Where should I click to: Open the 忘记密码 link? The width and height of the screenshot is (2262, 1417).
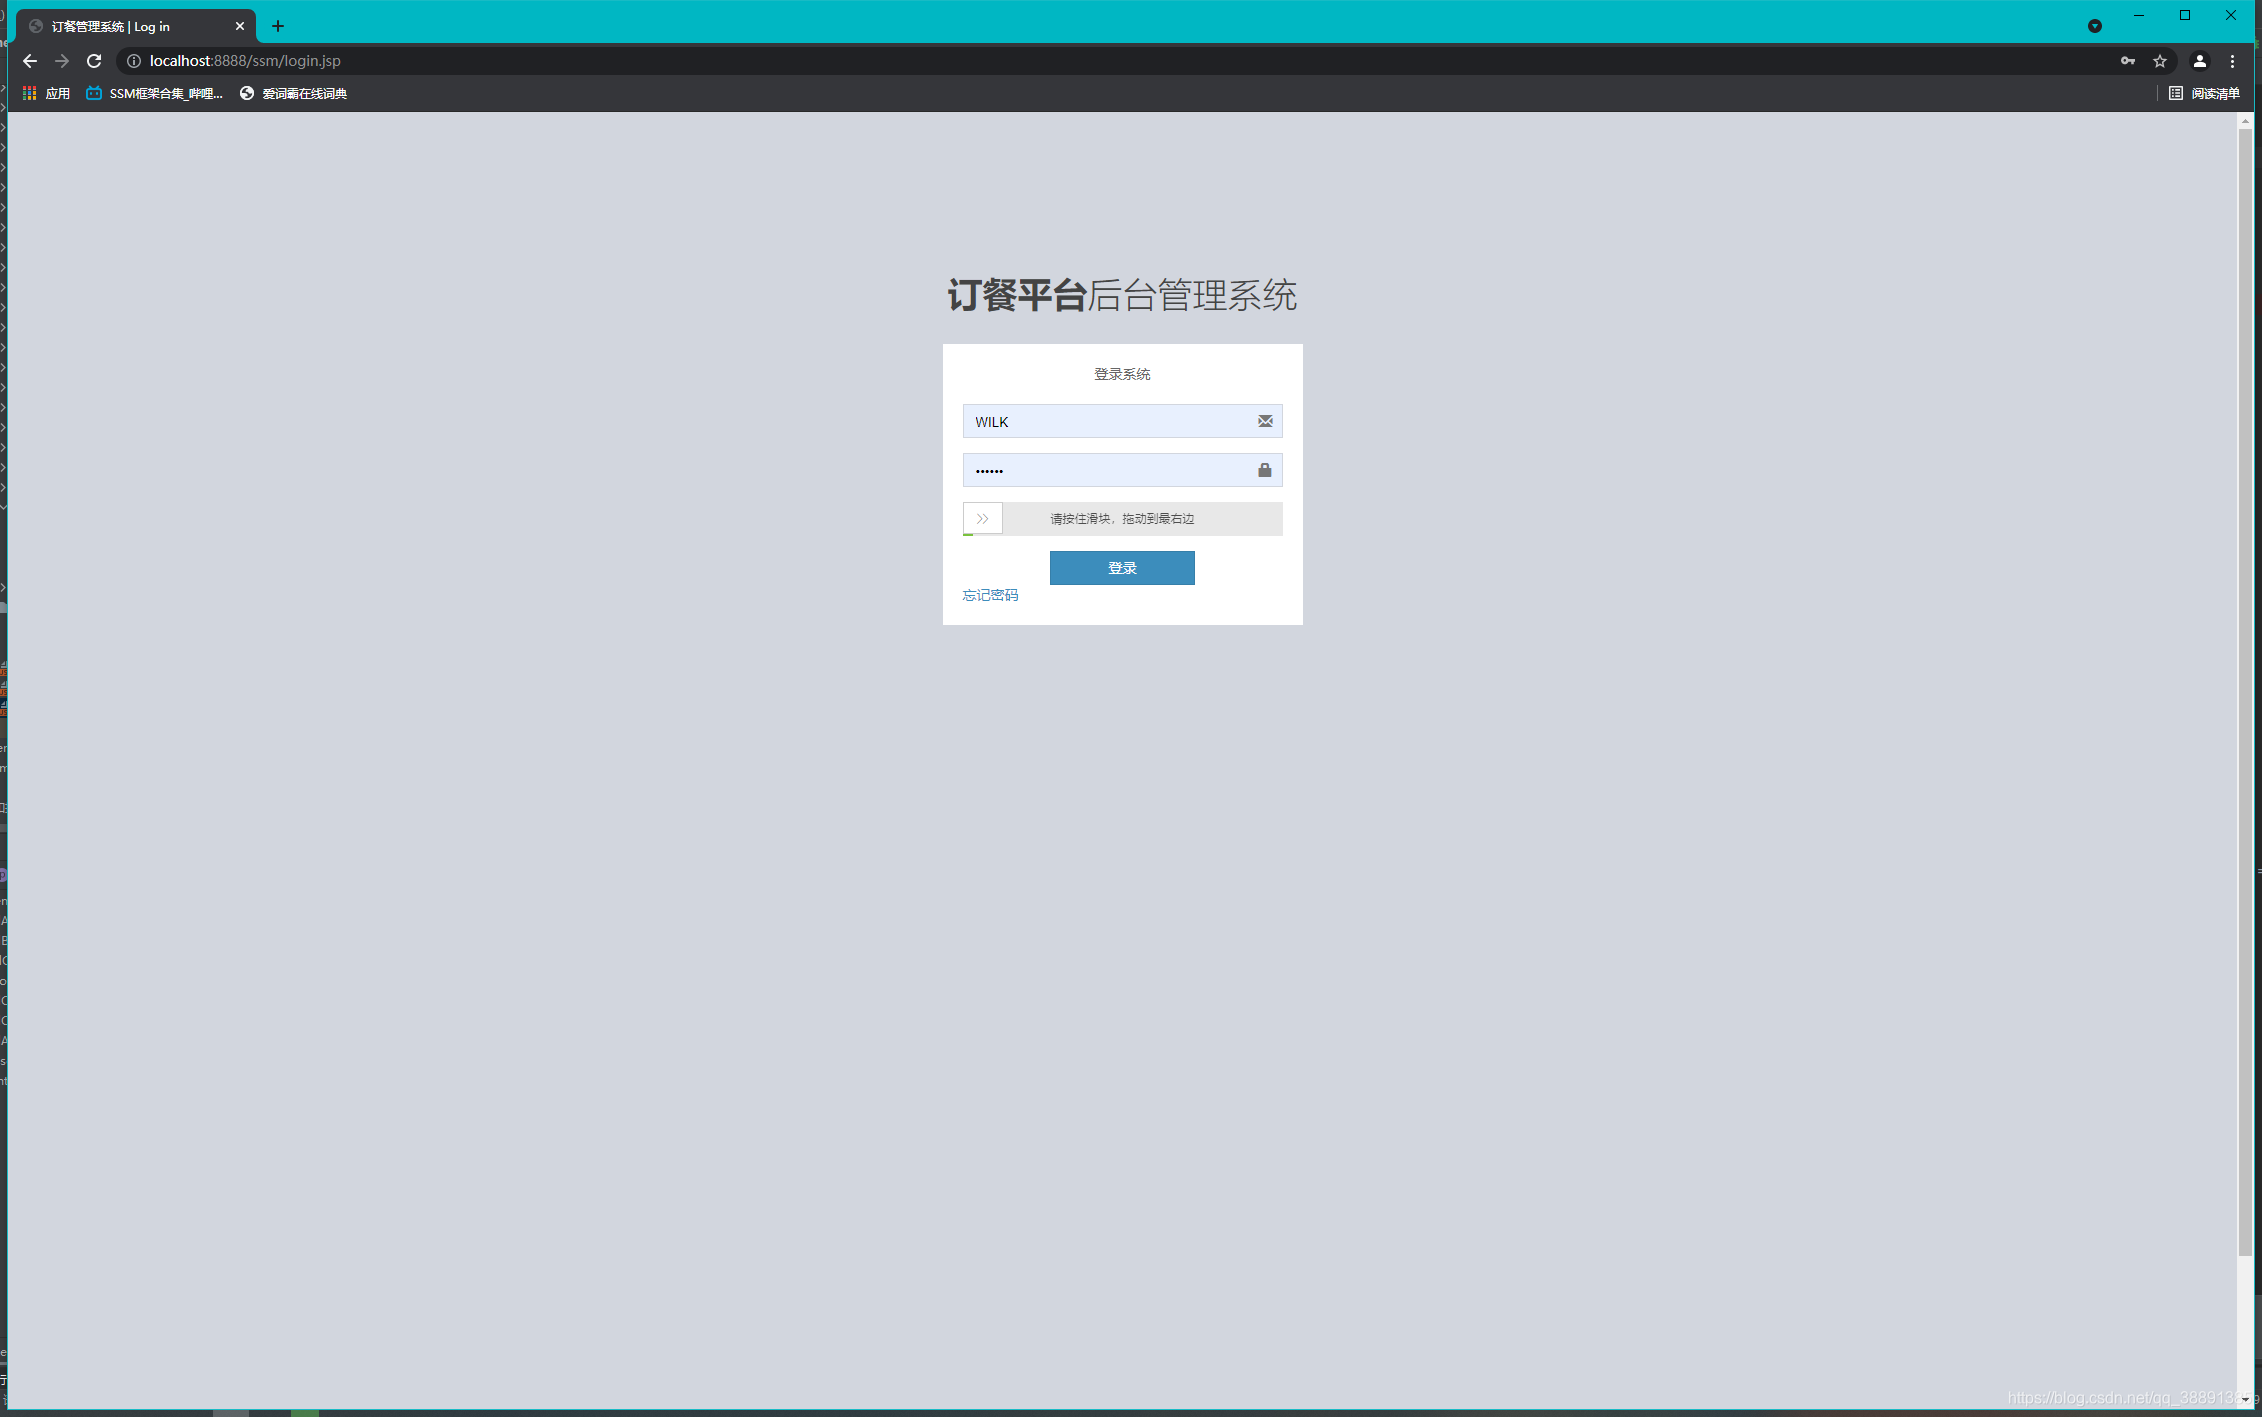point(990,594)
